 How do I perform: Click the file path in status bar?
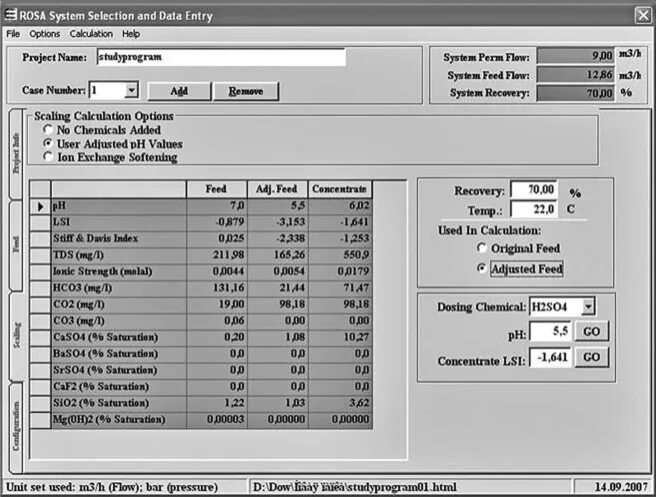[355, 487]
